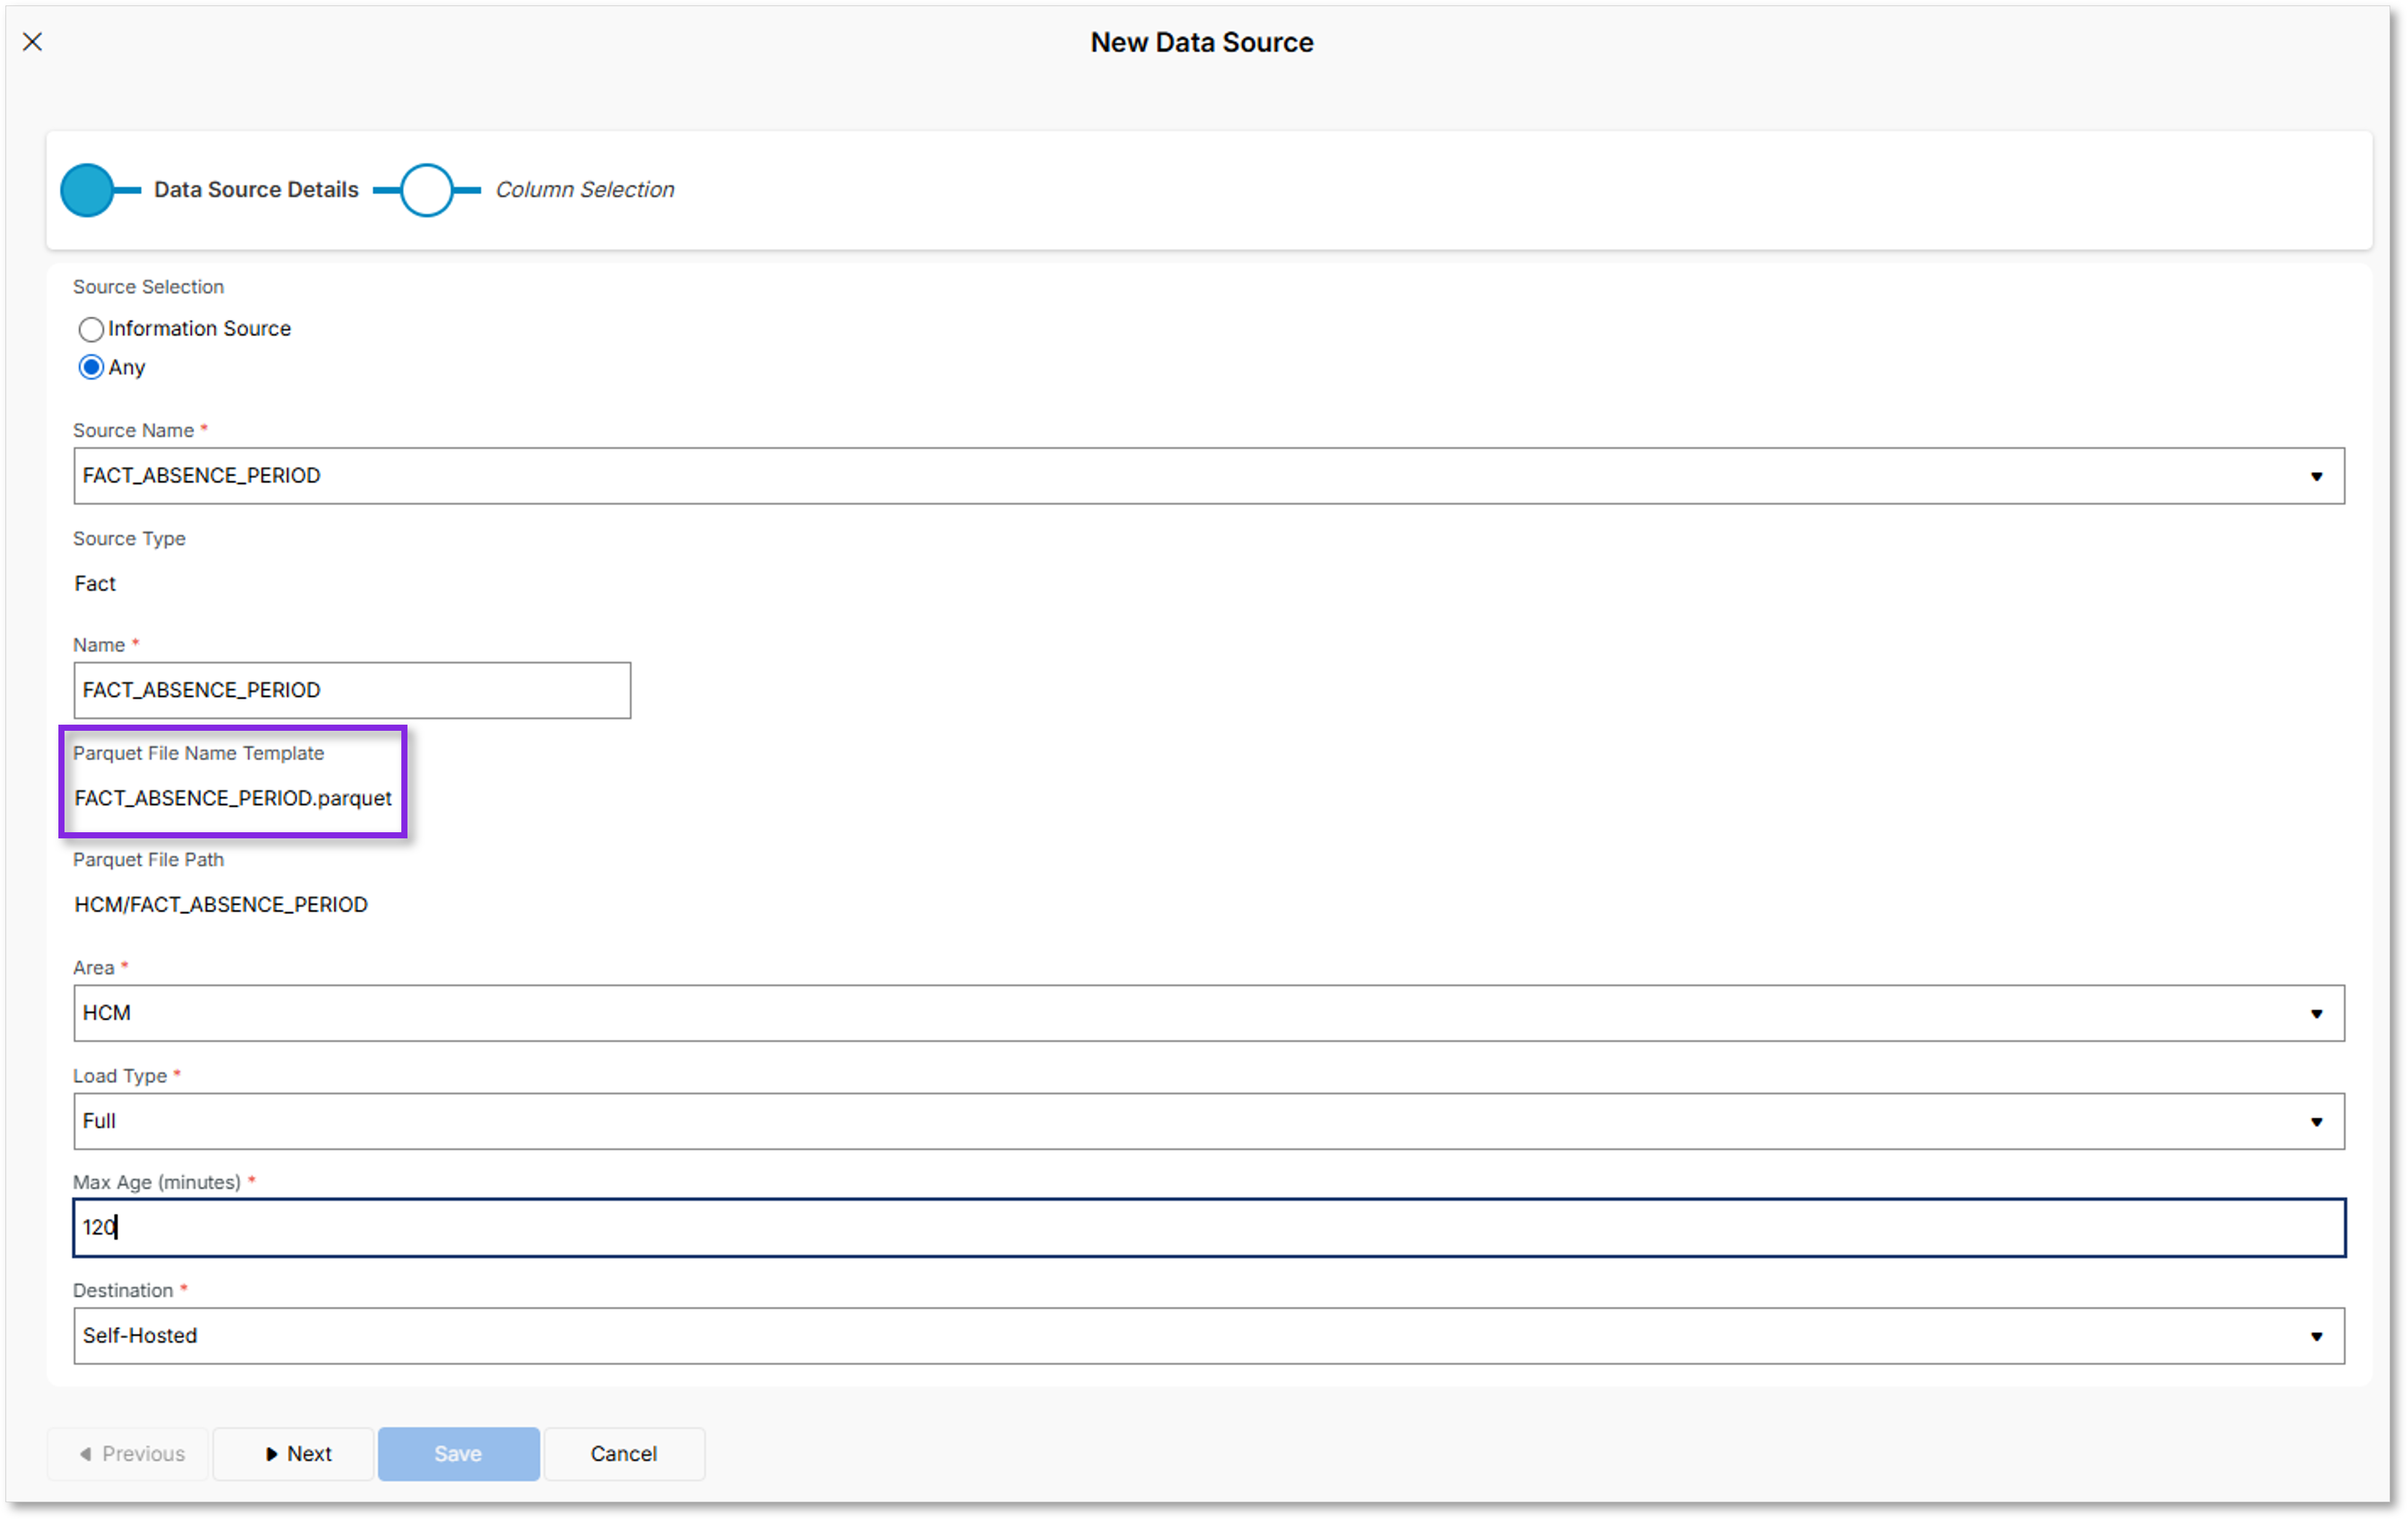Expand the Area dropdown
Image resolution: width=2408 pixels, height=1520 pixels.
click(x=1208, y=1013)
